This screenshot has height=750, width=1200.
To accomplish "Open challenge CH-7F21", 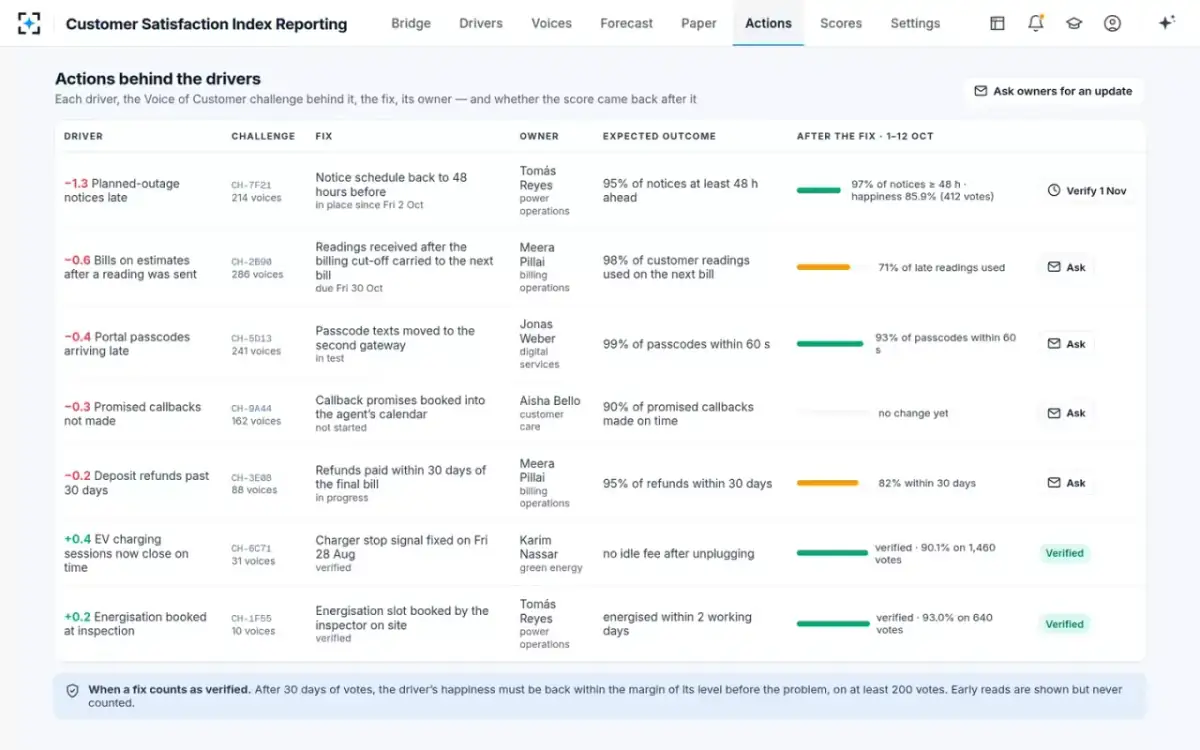I will pos(251,185).
